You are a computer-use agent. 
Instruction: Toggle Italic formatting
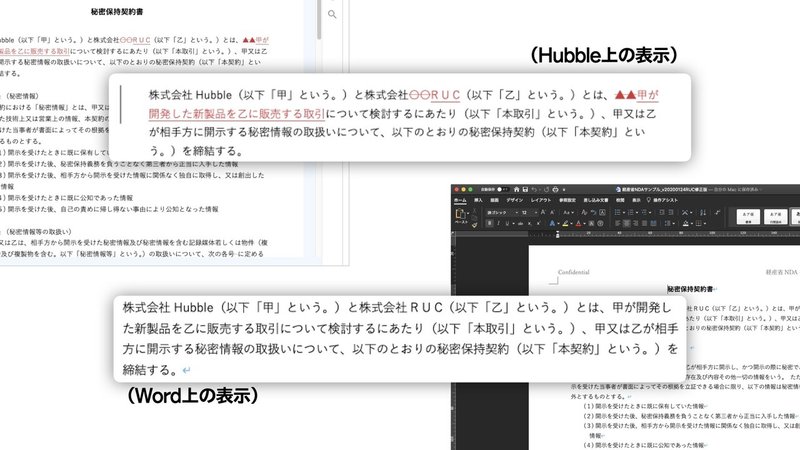pyautogui.click(x=498, y=223)
